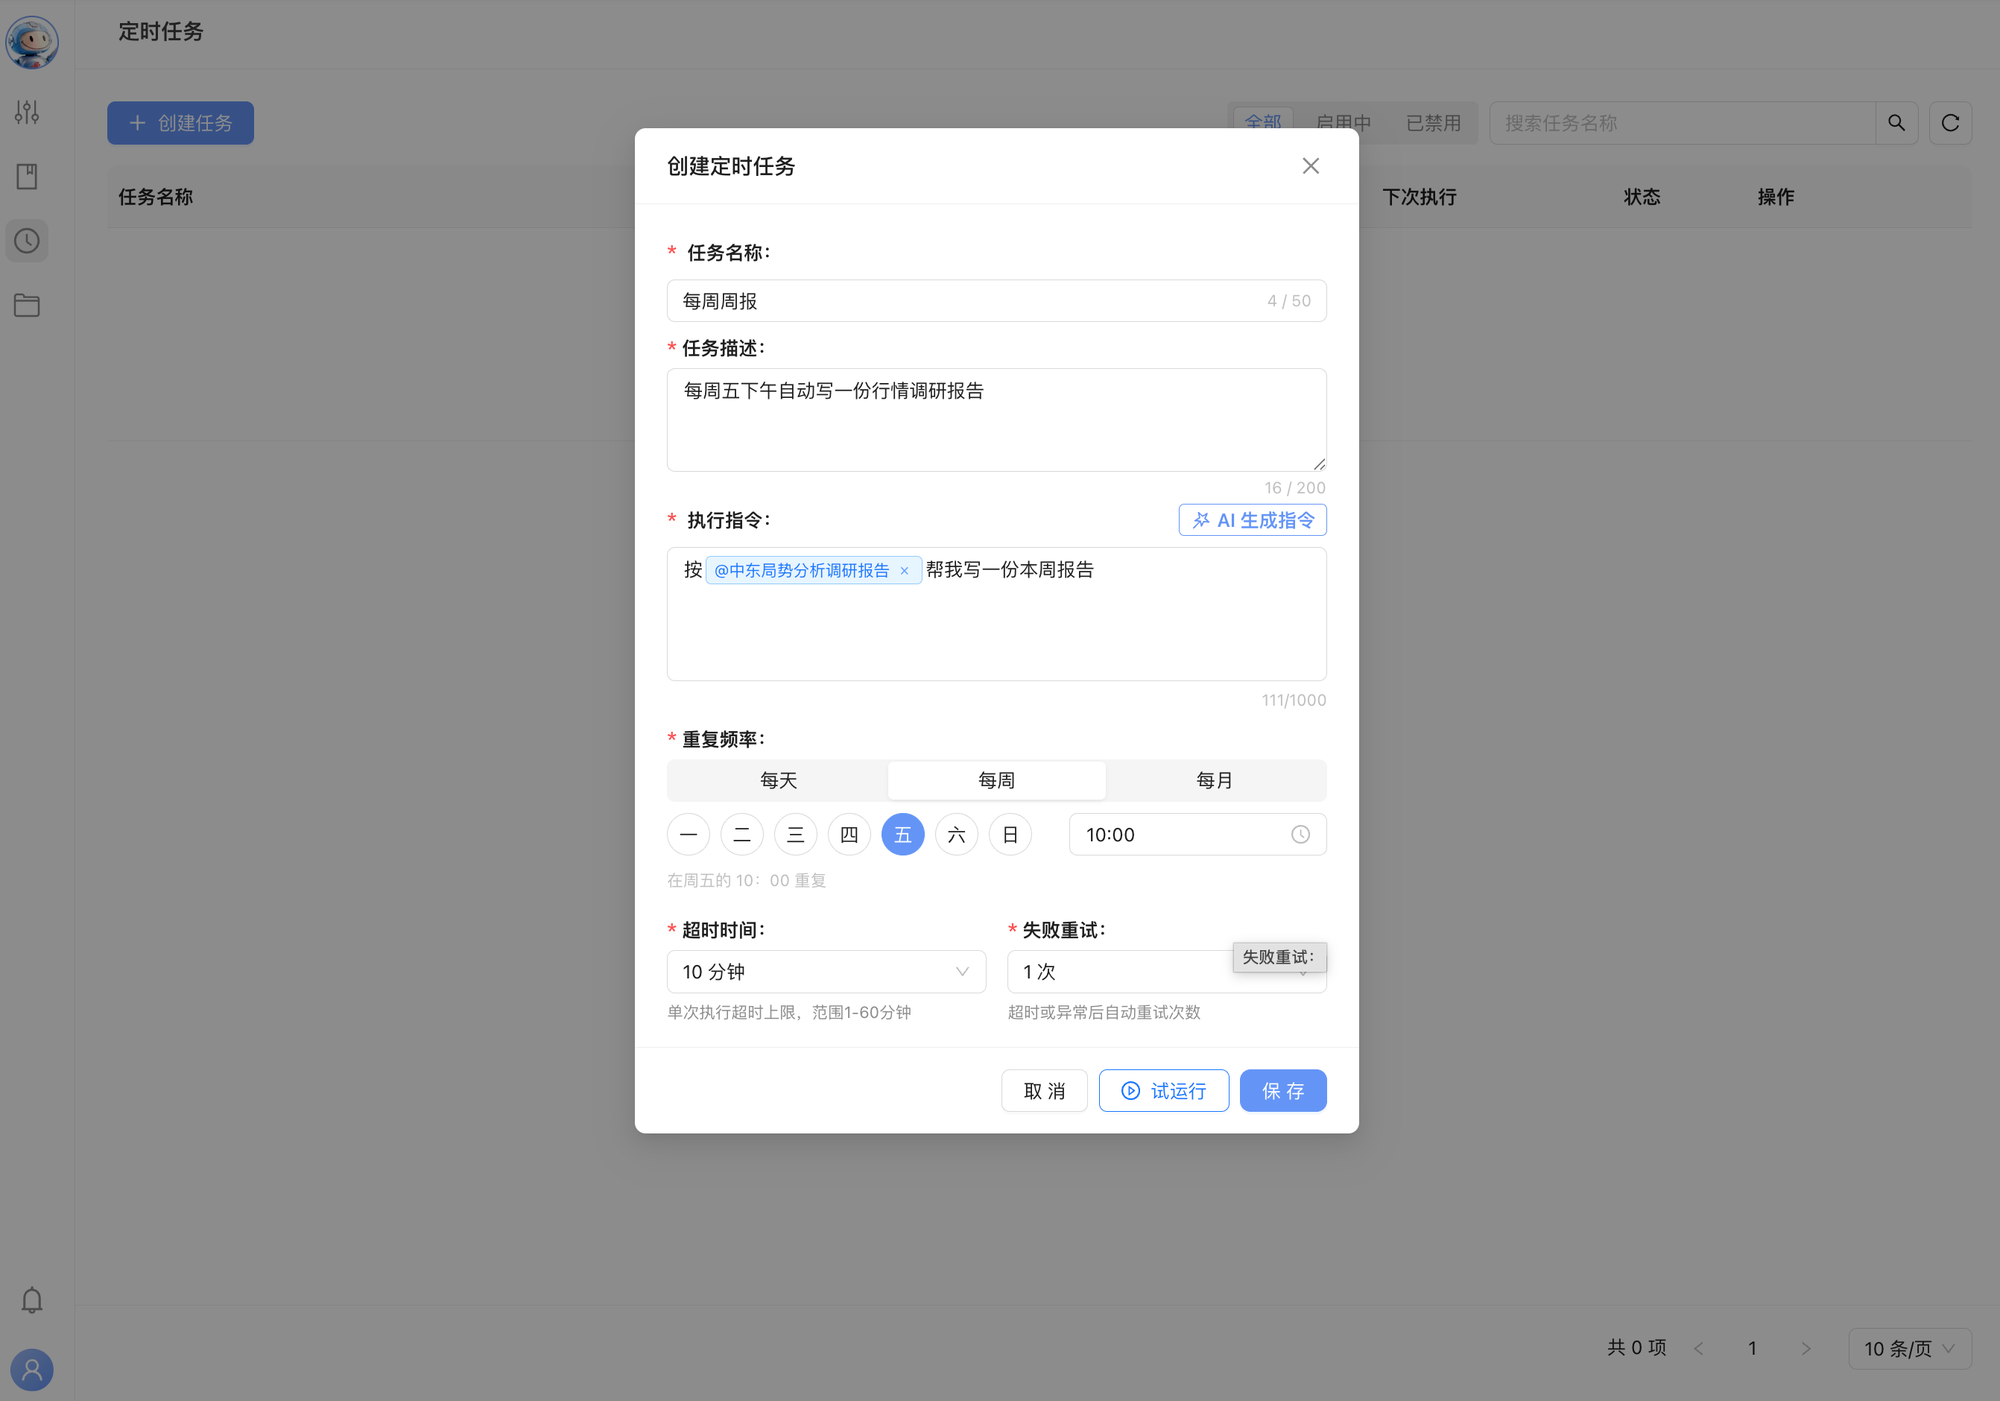
Task: Click the search magnifier icon
Action: coord(1896,123)
